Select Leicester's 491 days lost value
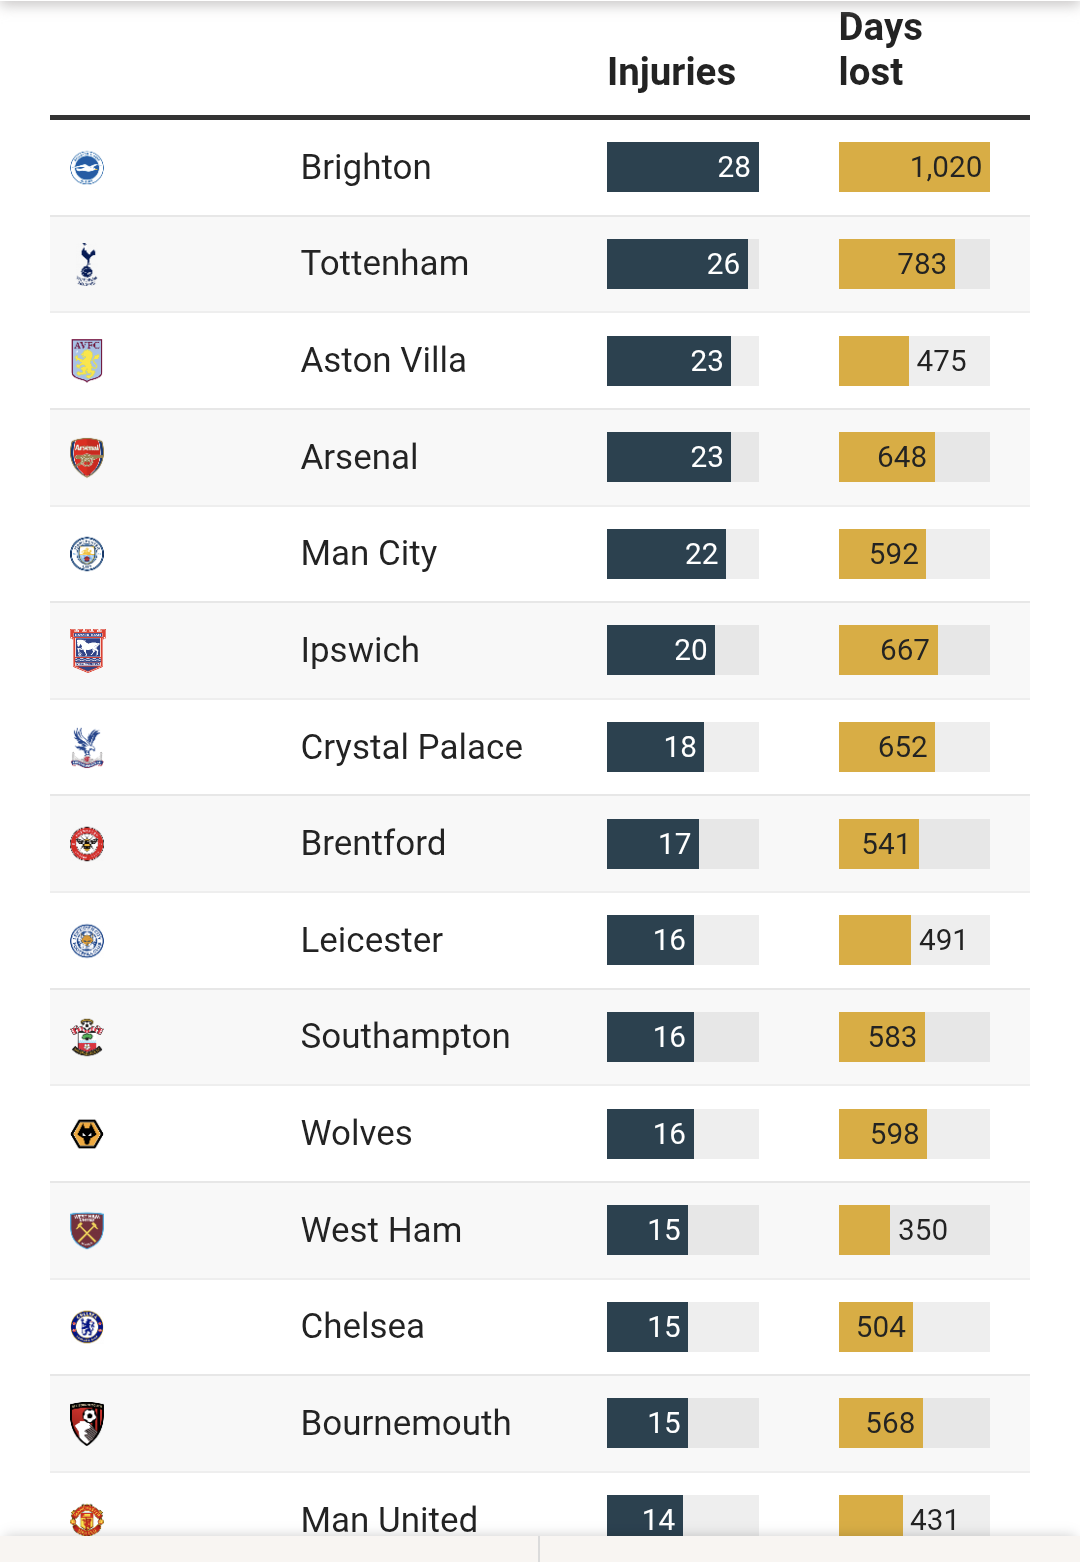The height and width of the screenshot is (1562, 1080). [943, 940]
